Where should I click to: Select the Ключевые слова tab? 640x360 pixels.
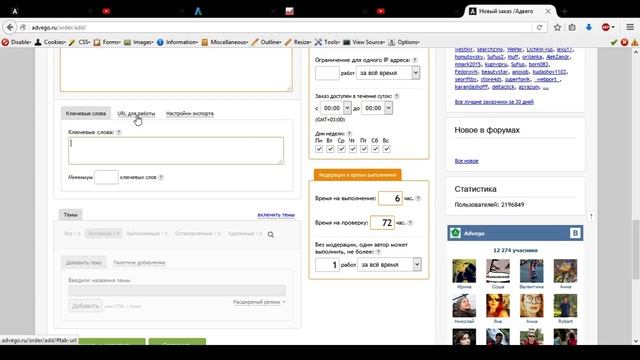coord(86,113)
